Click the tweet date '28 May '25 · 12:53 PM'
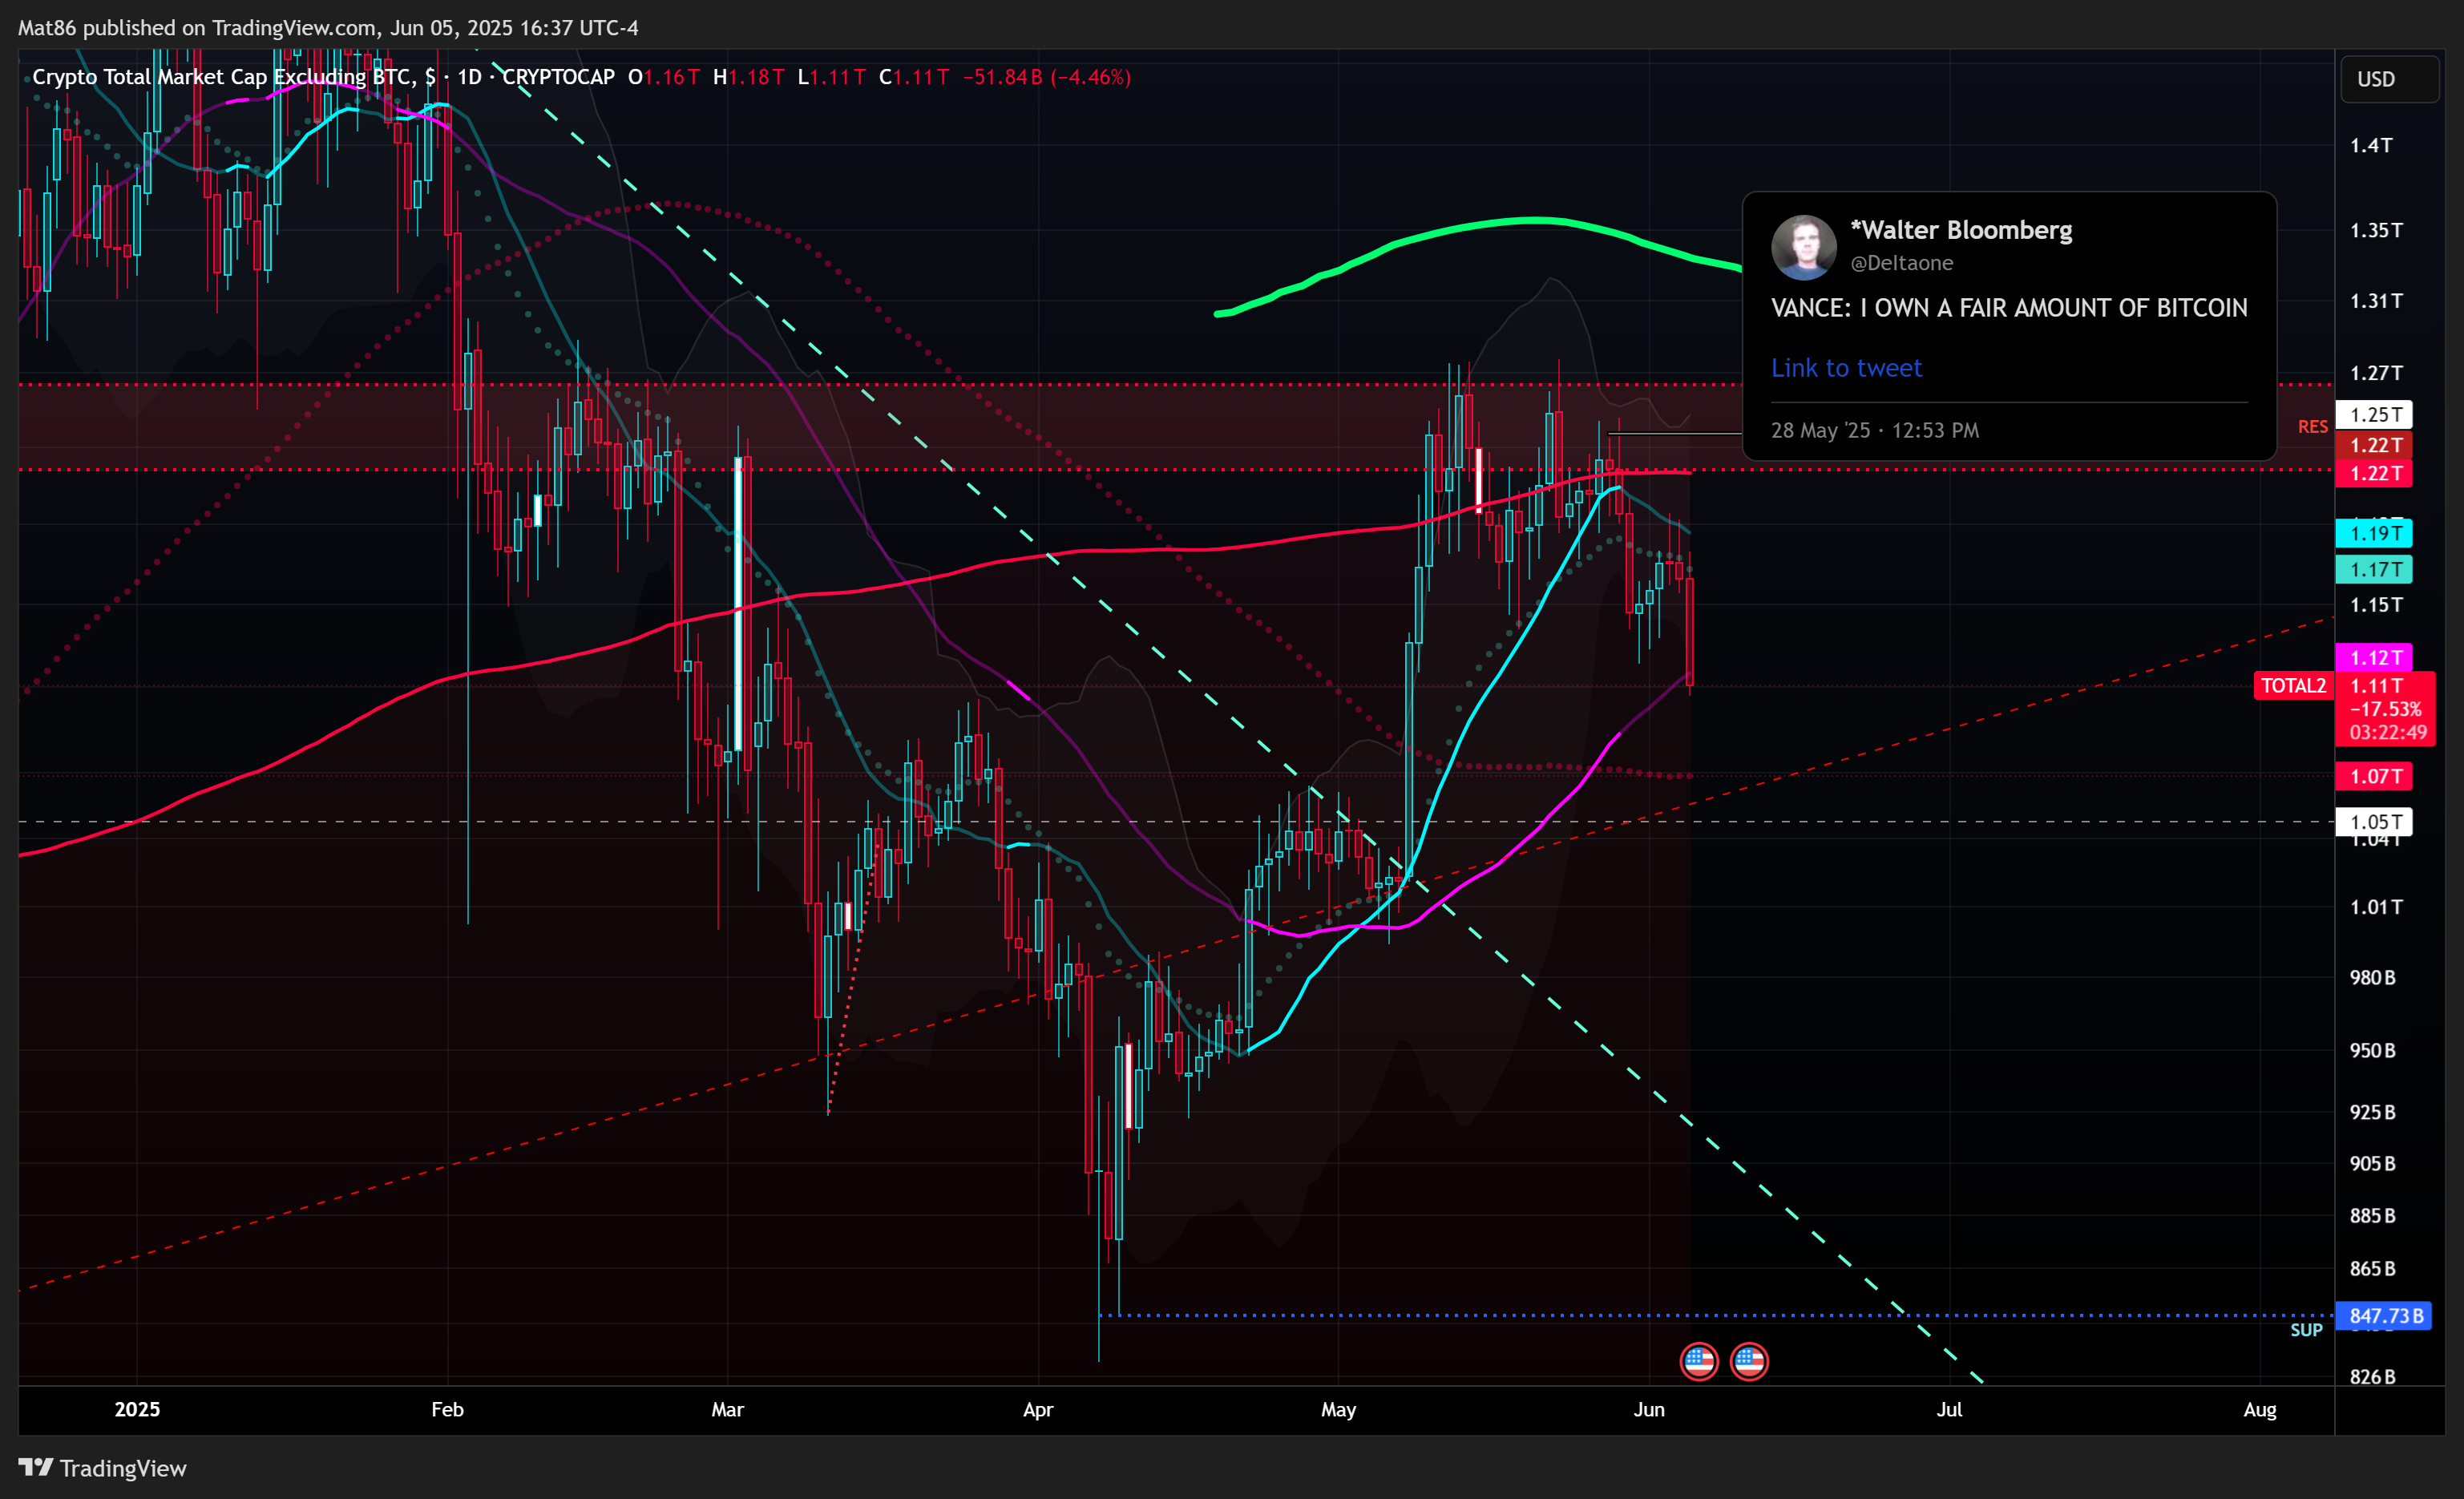The image size is (2464, 1499). tap(1874, 431)
